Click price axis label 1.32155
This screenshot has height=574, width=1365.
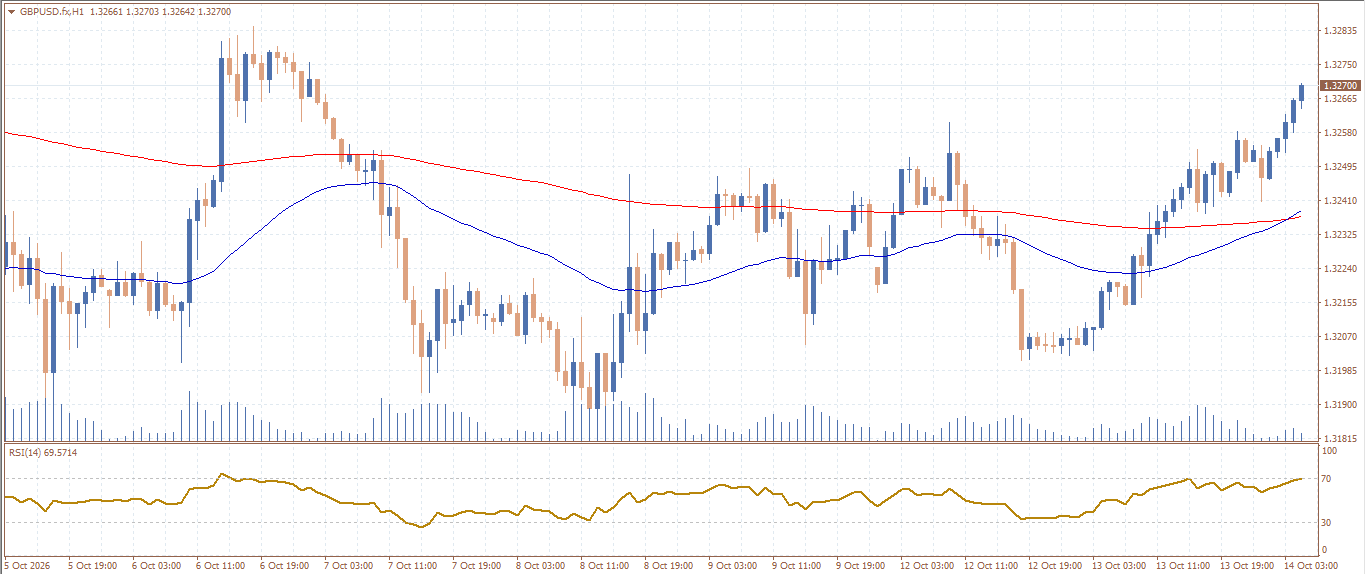click(1339, 303)
